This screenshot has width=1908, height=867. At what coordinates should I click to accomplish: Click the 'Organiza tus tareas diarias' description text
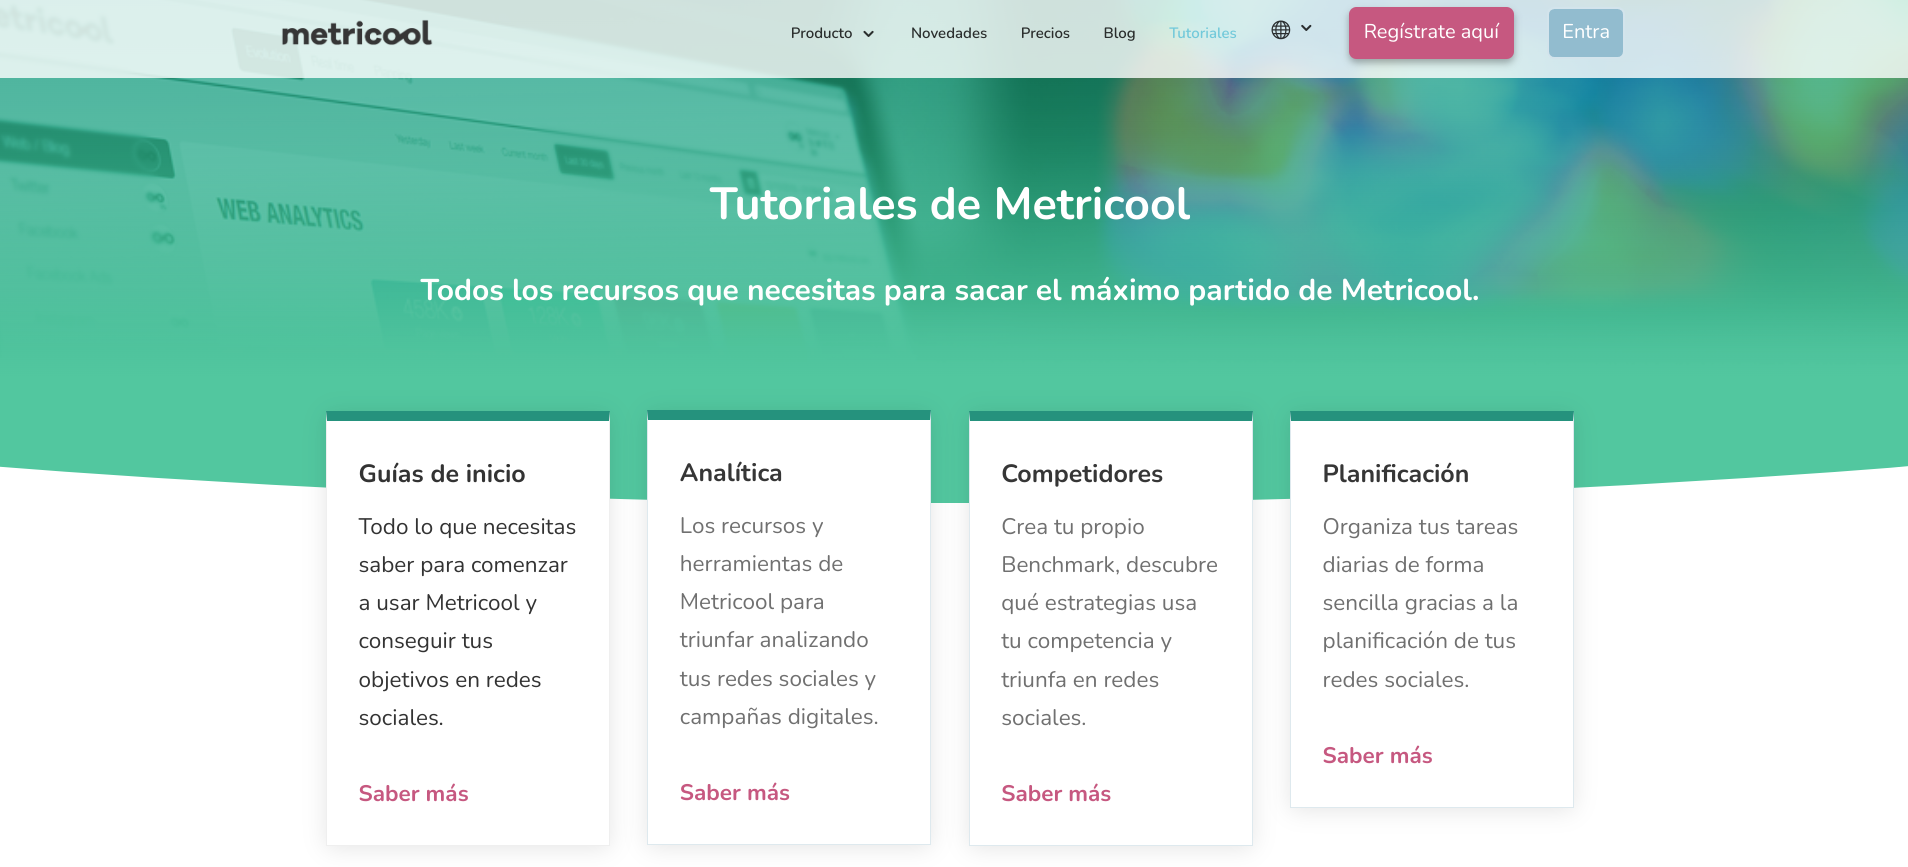(x=1420, y=603)
